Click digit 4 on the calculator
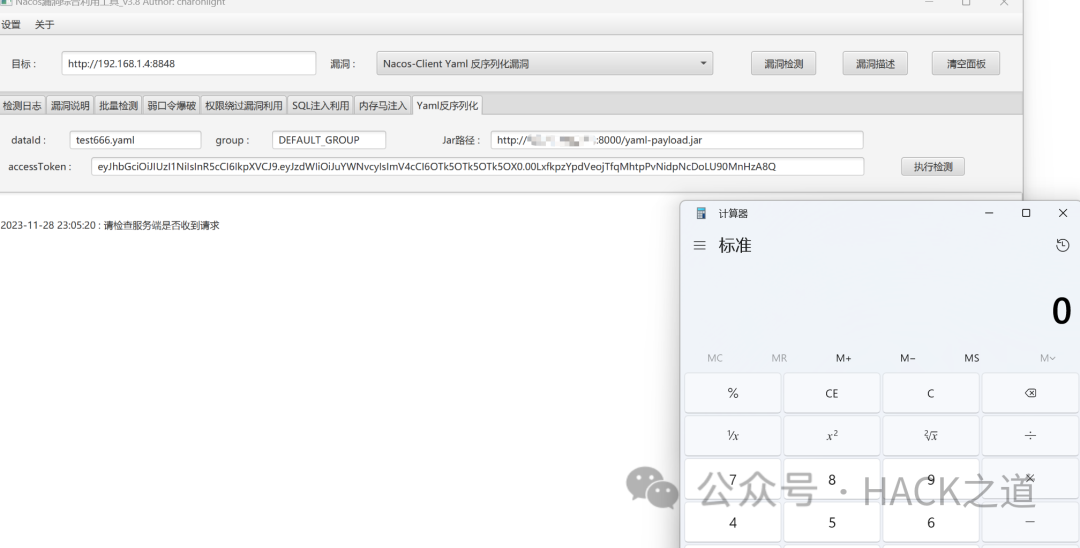The height and width of the screenshot is (548, 1080). (733, 522)
